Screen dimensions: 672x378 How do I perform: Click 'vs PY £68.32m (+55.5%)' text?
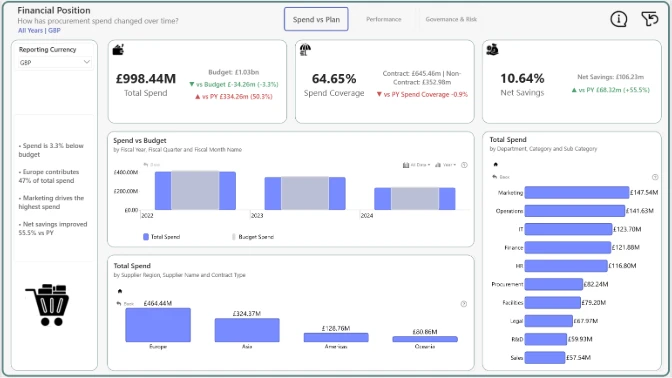click(x=611, y=90)
